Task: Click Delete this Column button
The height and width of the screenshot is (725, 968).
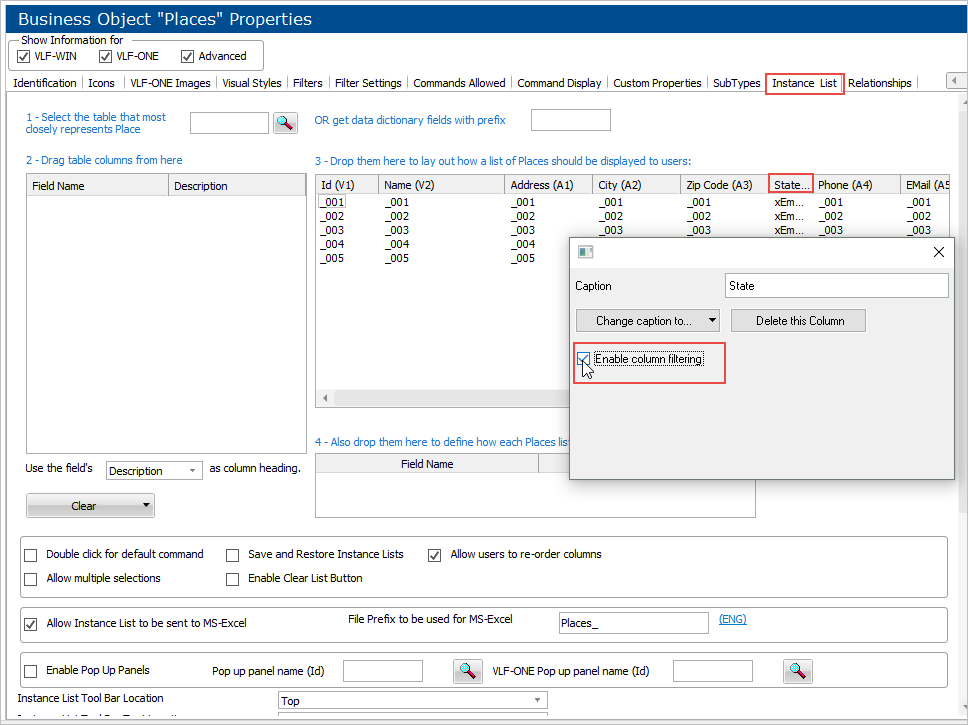Action: 797,321
